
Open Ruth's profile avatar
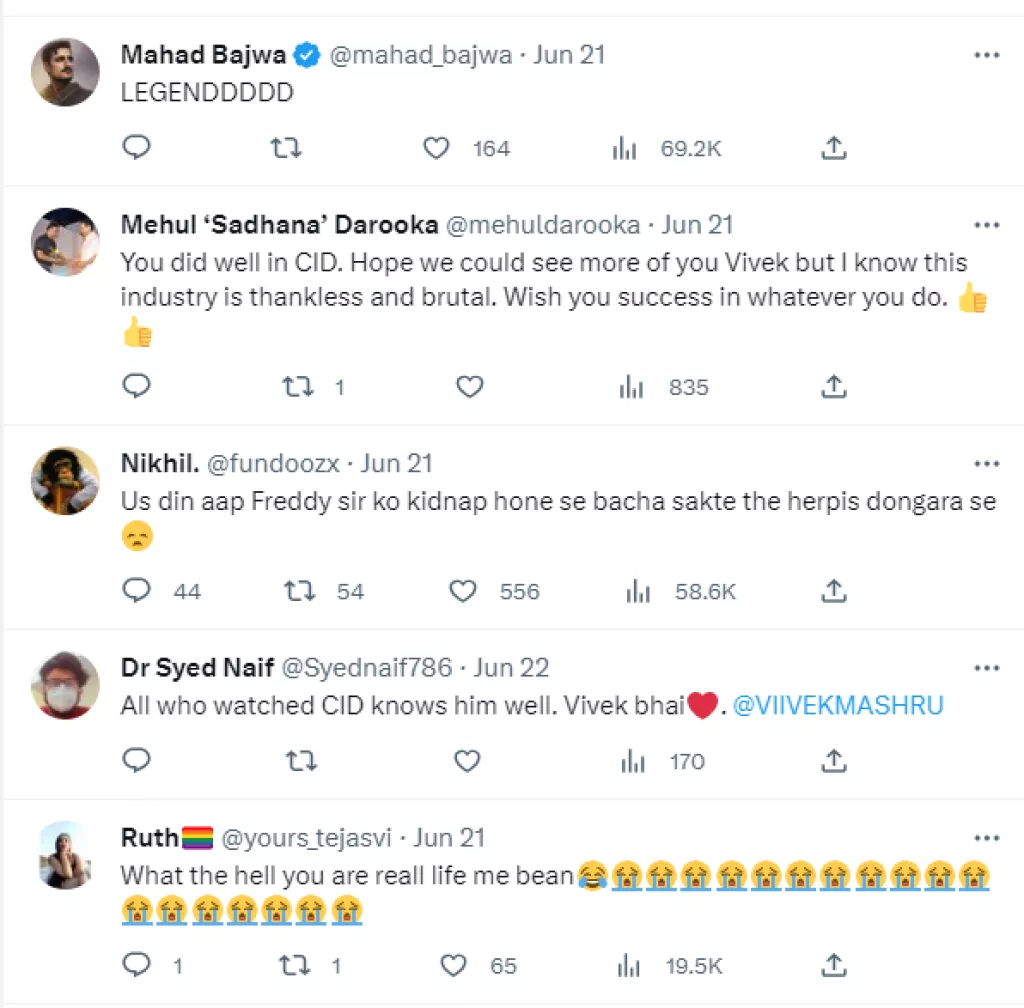[66, 855]
